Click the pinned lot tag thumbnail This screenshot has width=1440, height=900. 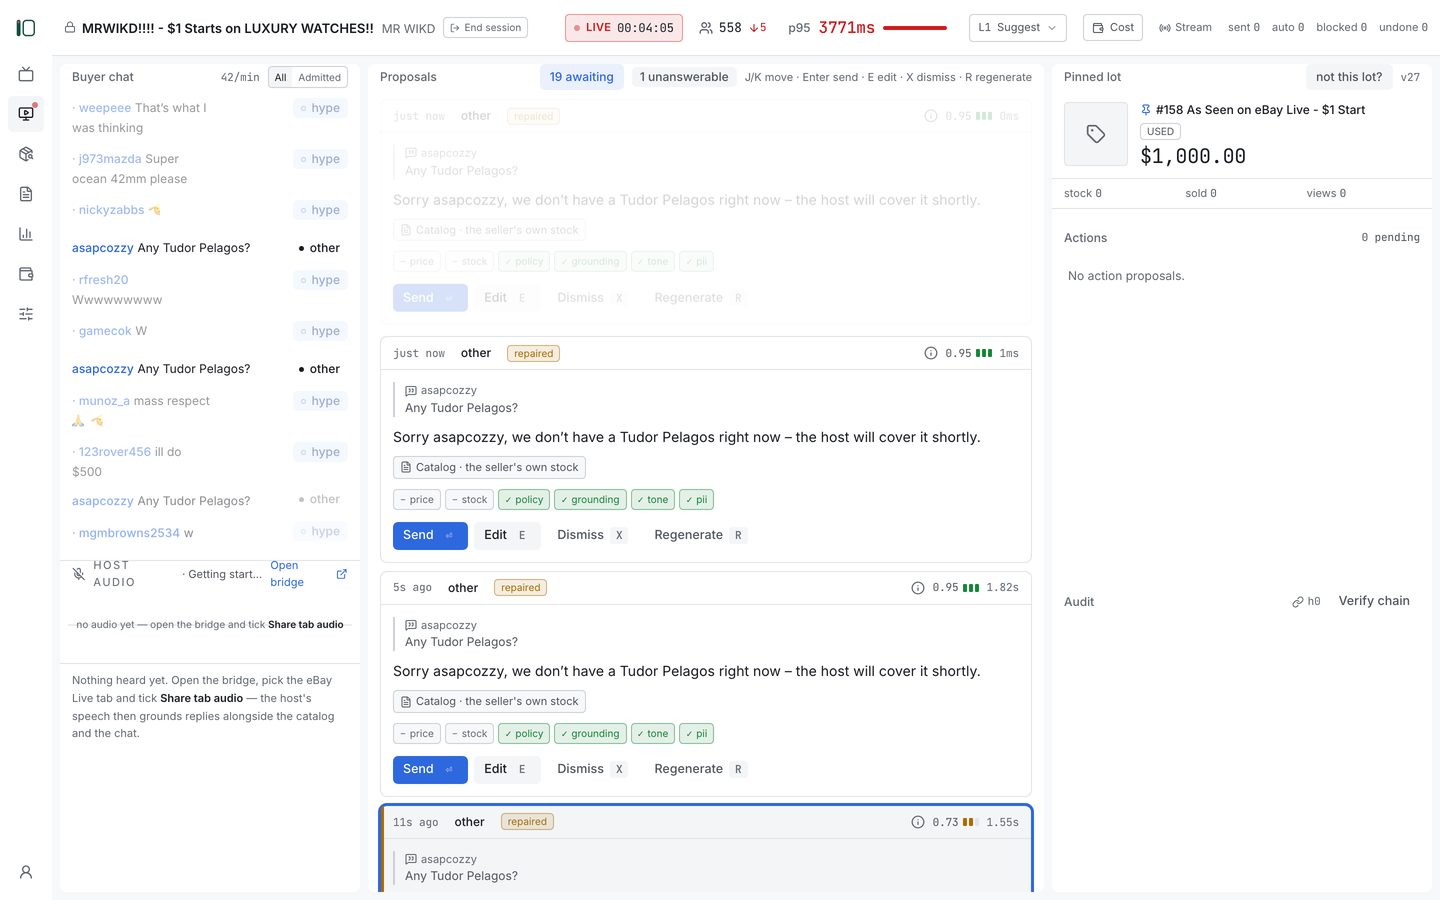(x=1096, y=134)
